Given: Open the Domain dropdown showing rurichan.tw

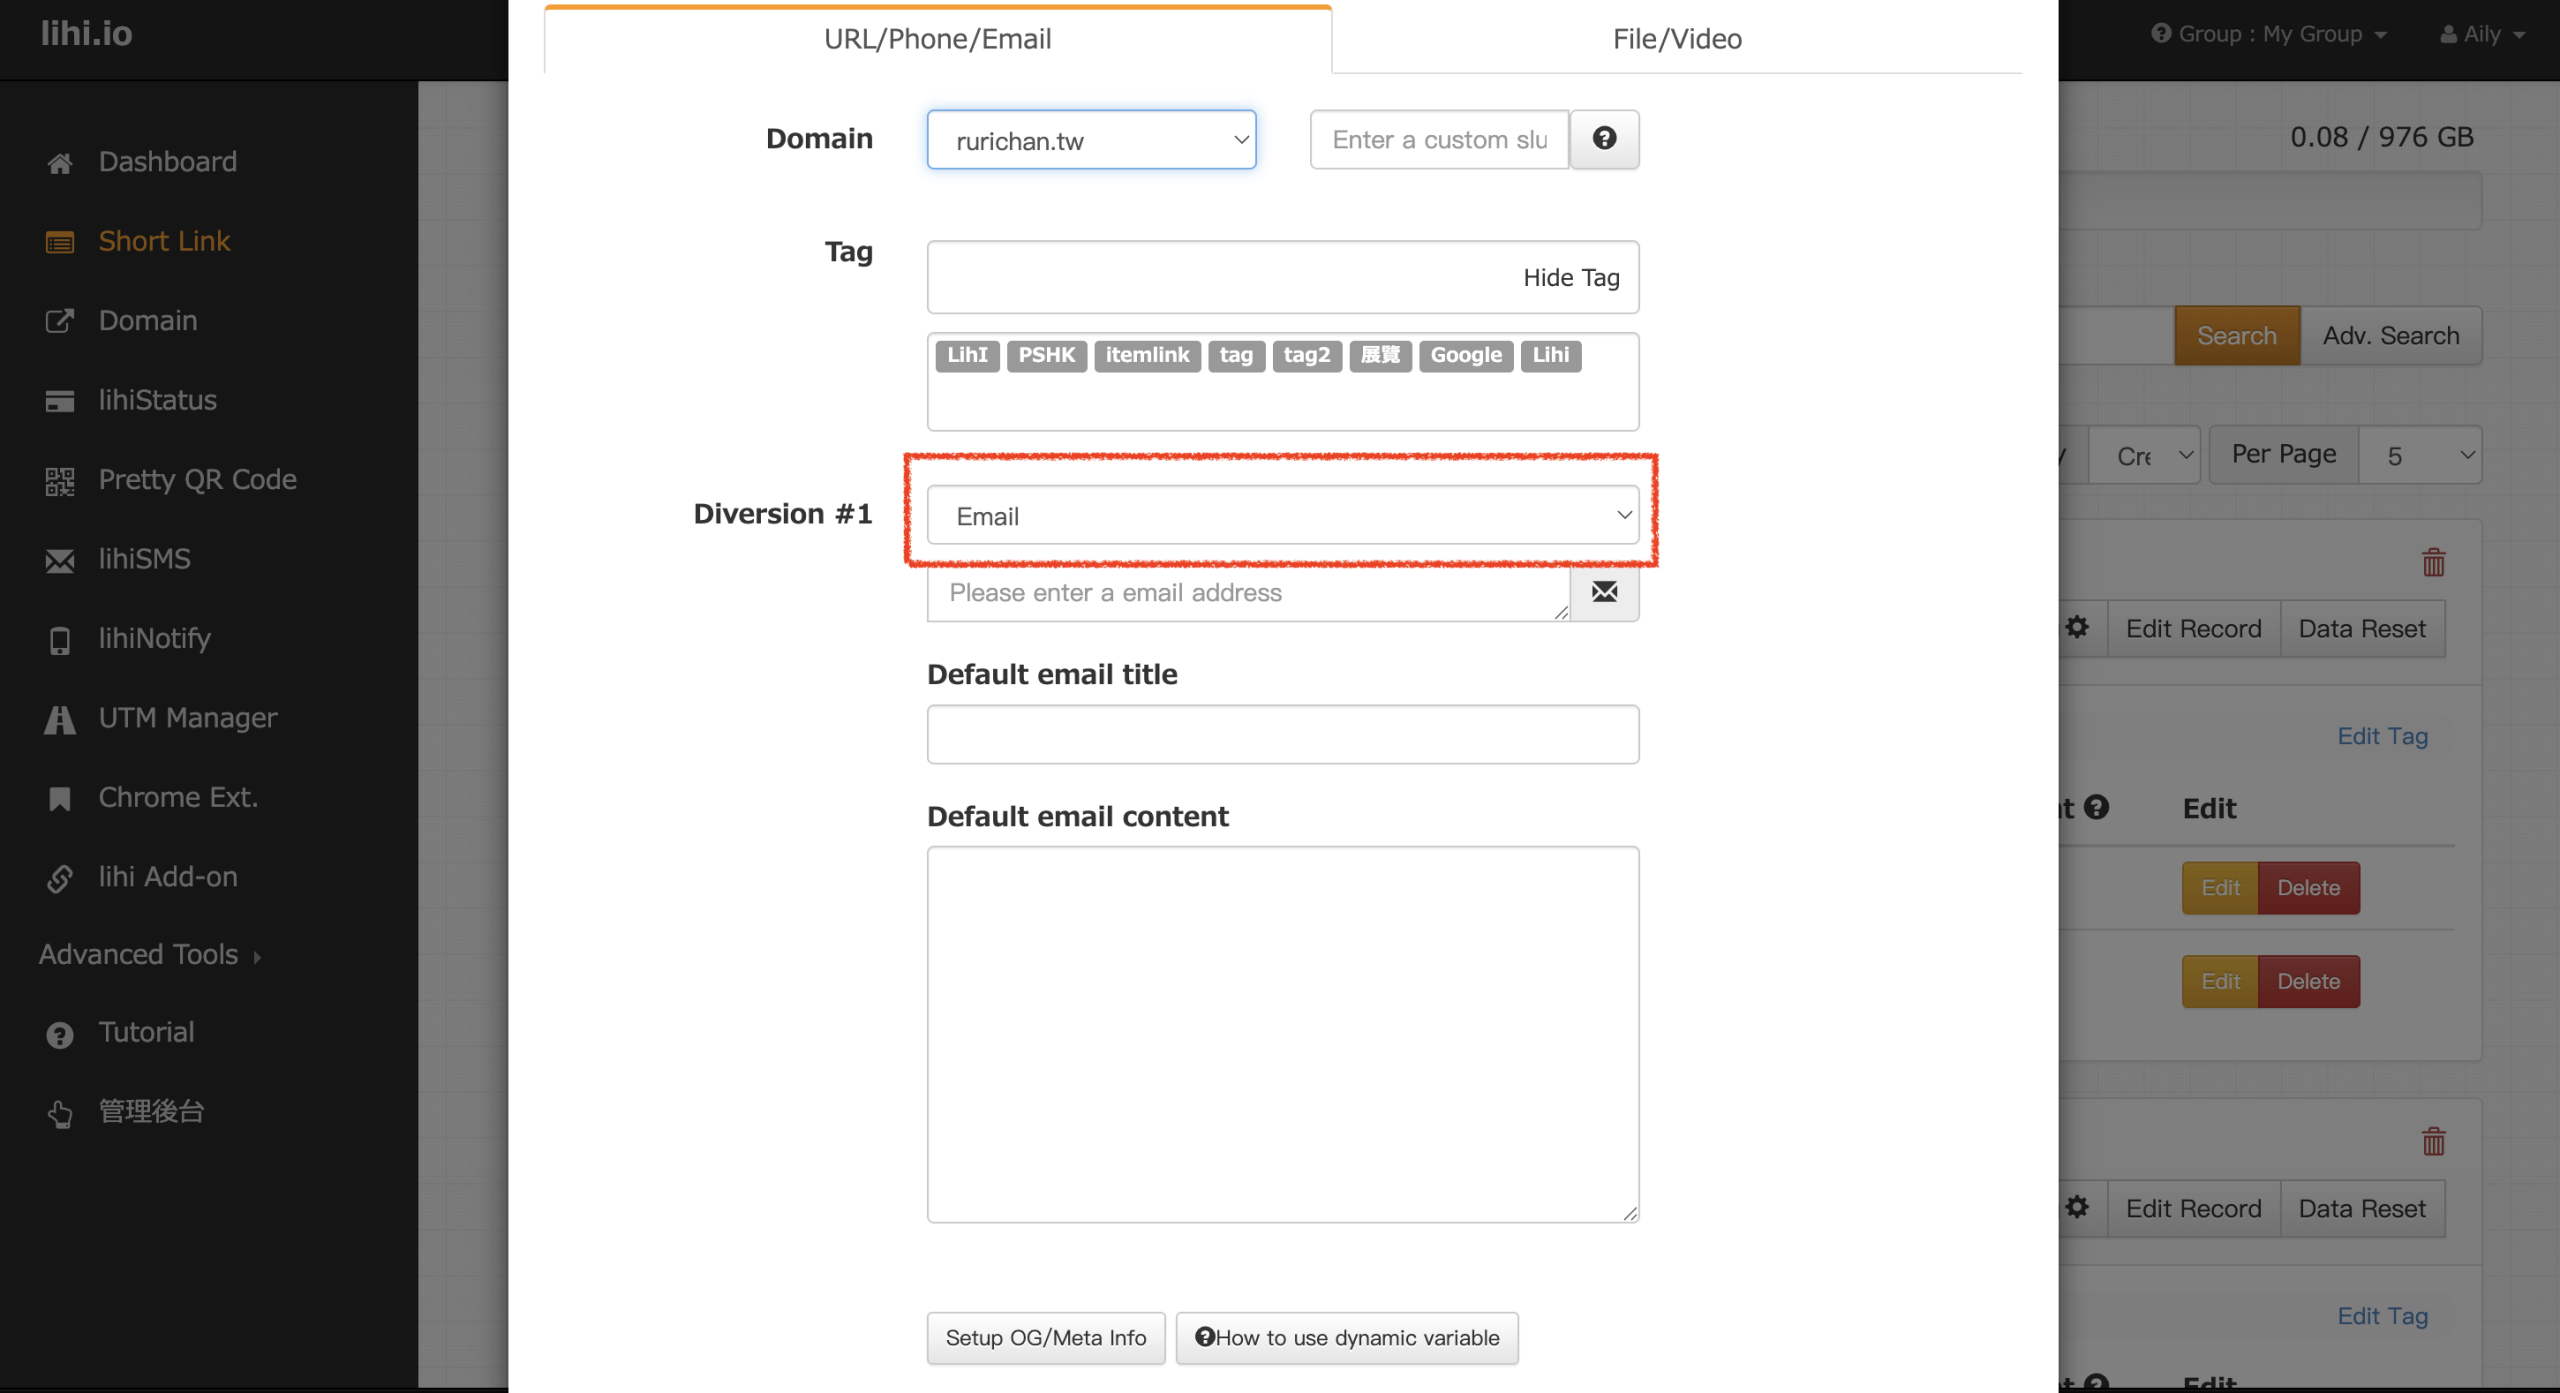Looking at the screenshot, I should click(1091, 140).
